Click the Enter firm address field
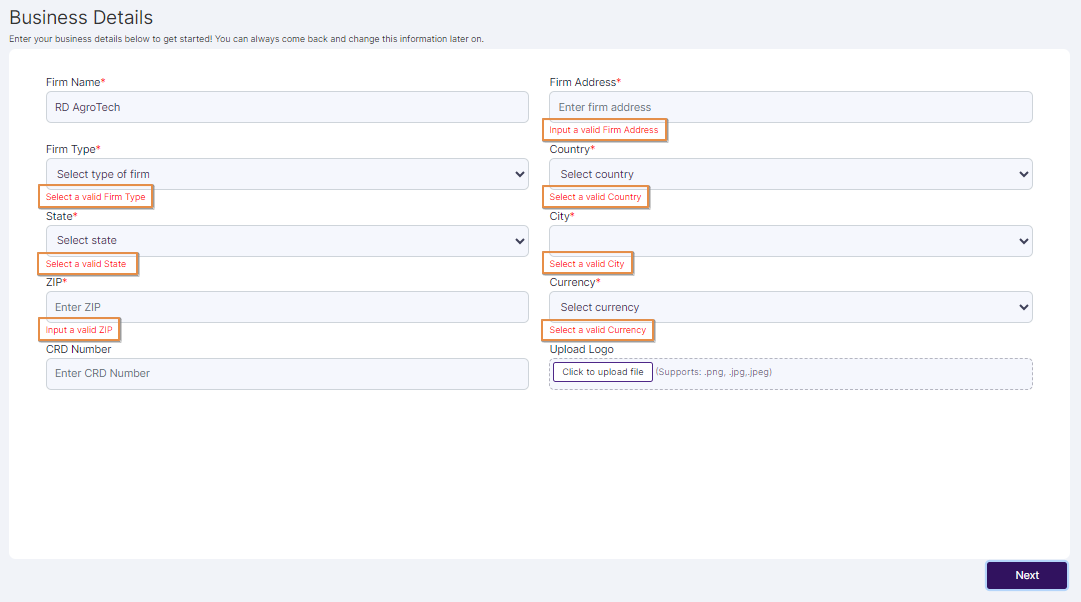The width and height of the screenshot is (1081, 602). 790,106
